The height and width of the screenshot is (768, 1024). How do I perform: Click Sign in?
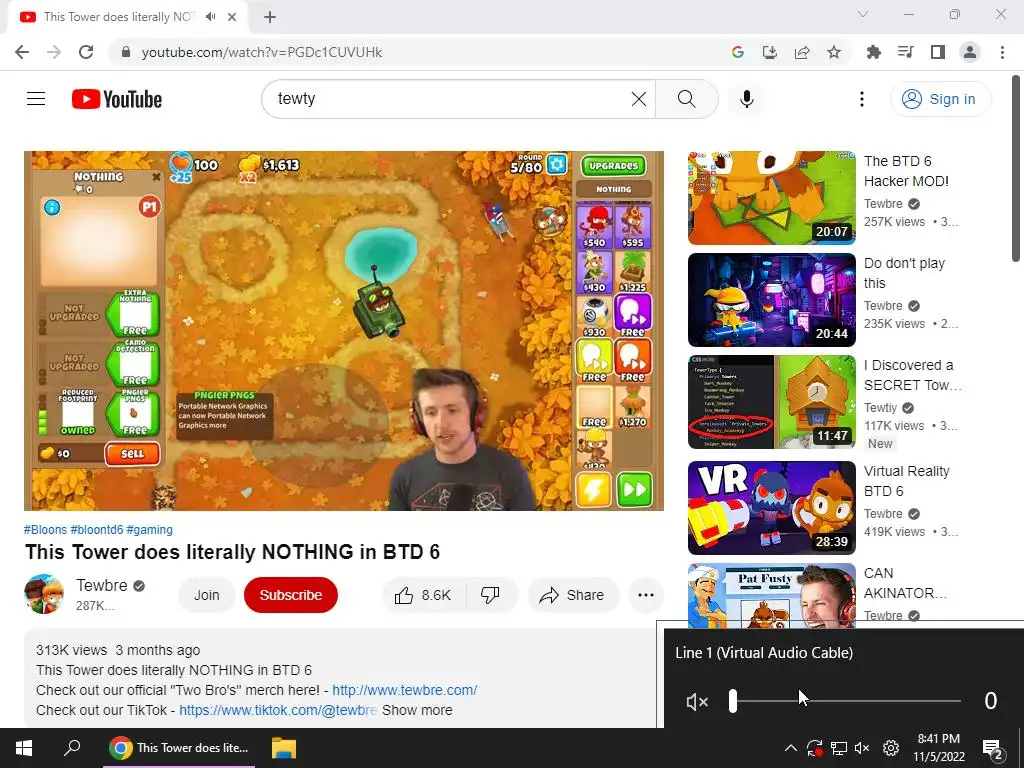(x=940, y=99)
